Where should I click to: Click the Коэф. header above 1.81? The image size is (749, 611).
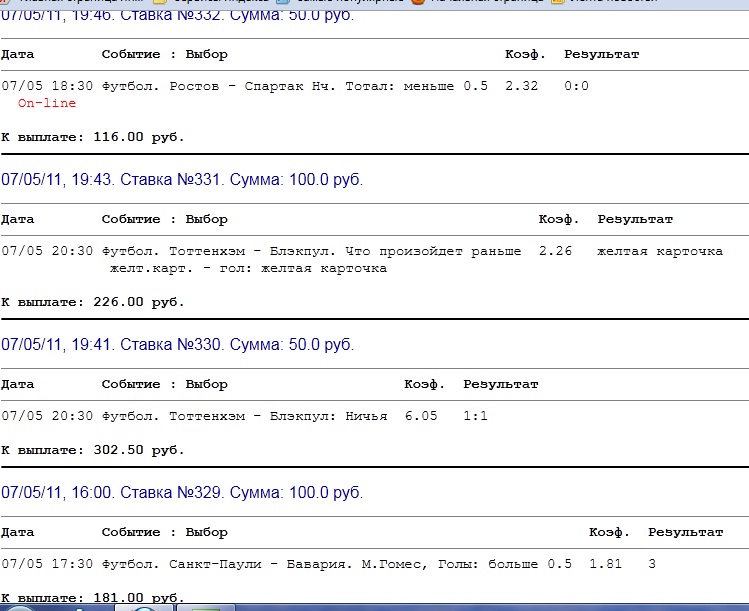tap(609, 532)
